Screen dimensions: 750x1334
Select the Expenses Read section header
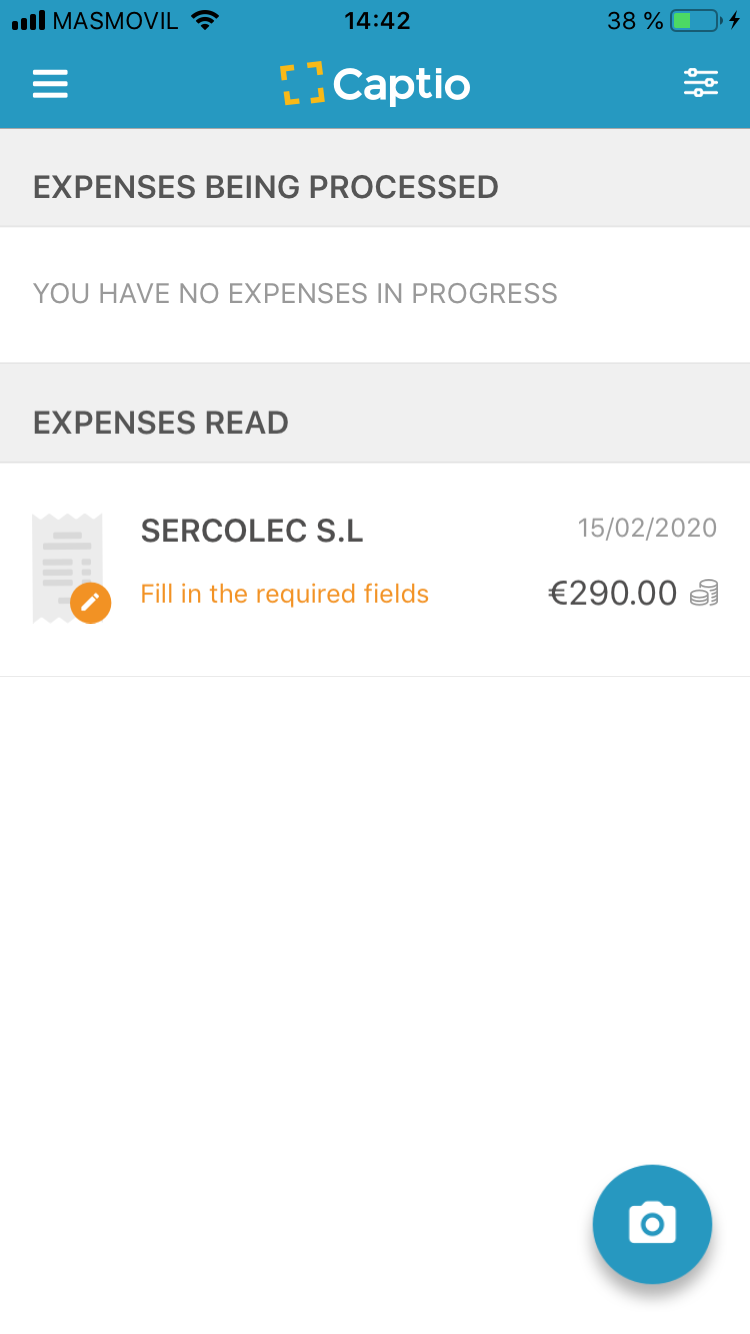click(161, 423)
